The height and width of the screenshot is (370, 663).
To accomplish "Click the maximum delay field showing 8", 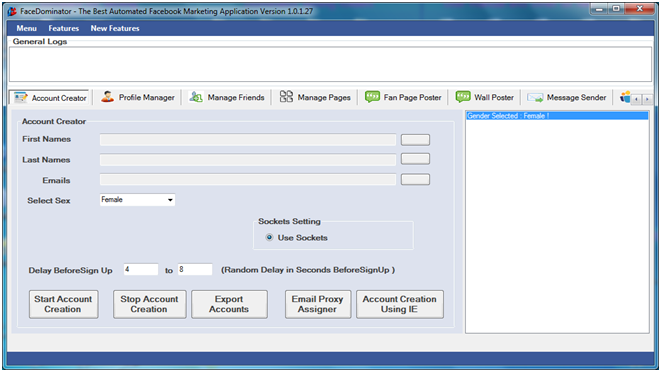I will pyautogui.click(x=195, y=269).
